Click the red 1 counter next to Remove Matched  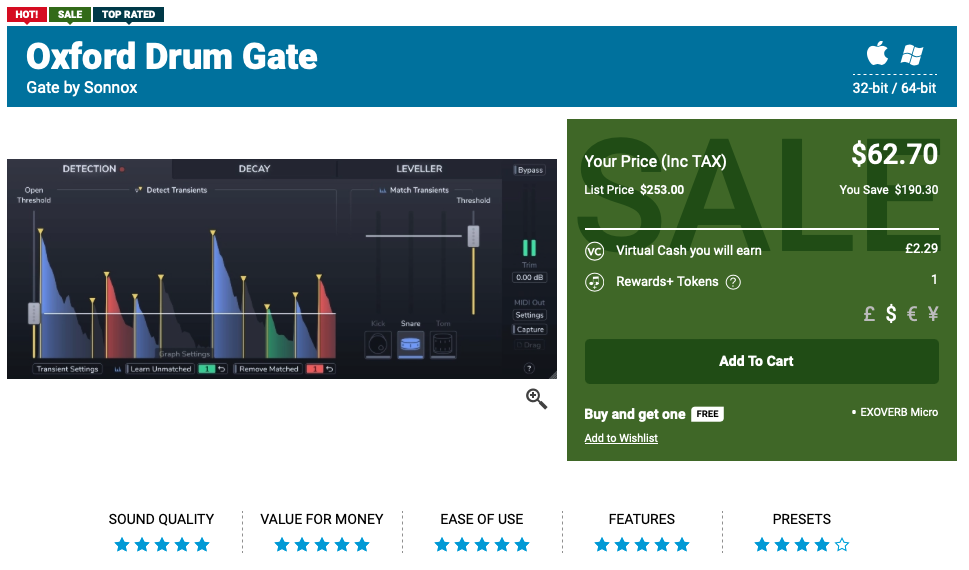[x=315, y=369]
